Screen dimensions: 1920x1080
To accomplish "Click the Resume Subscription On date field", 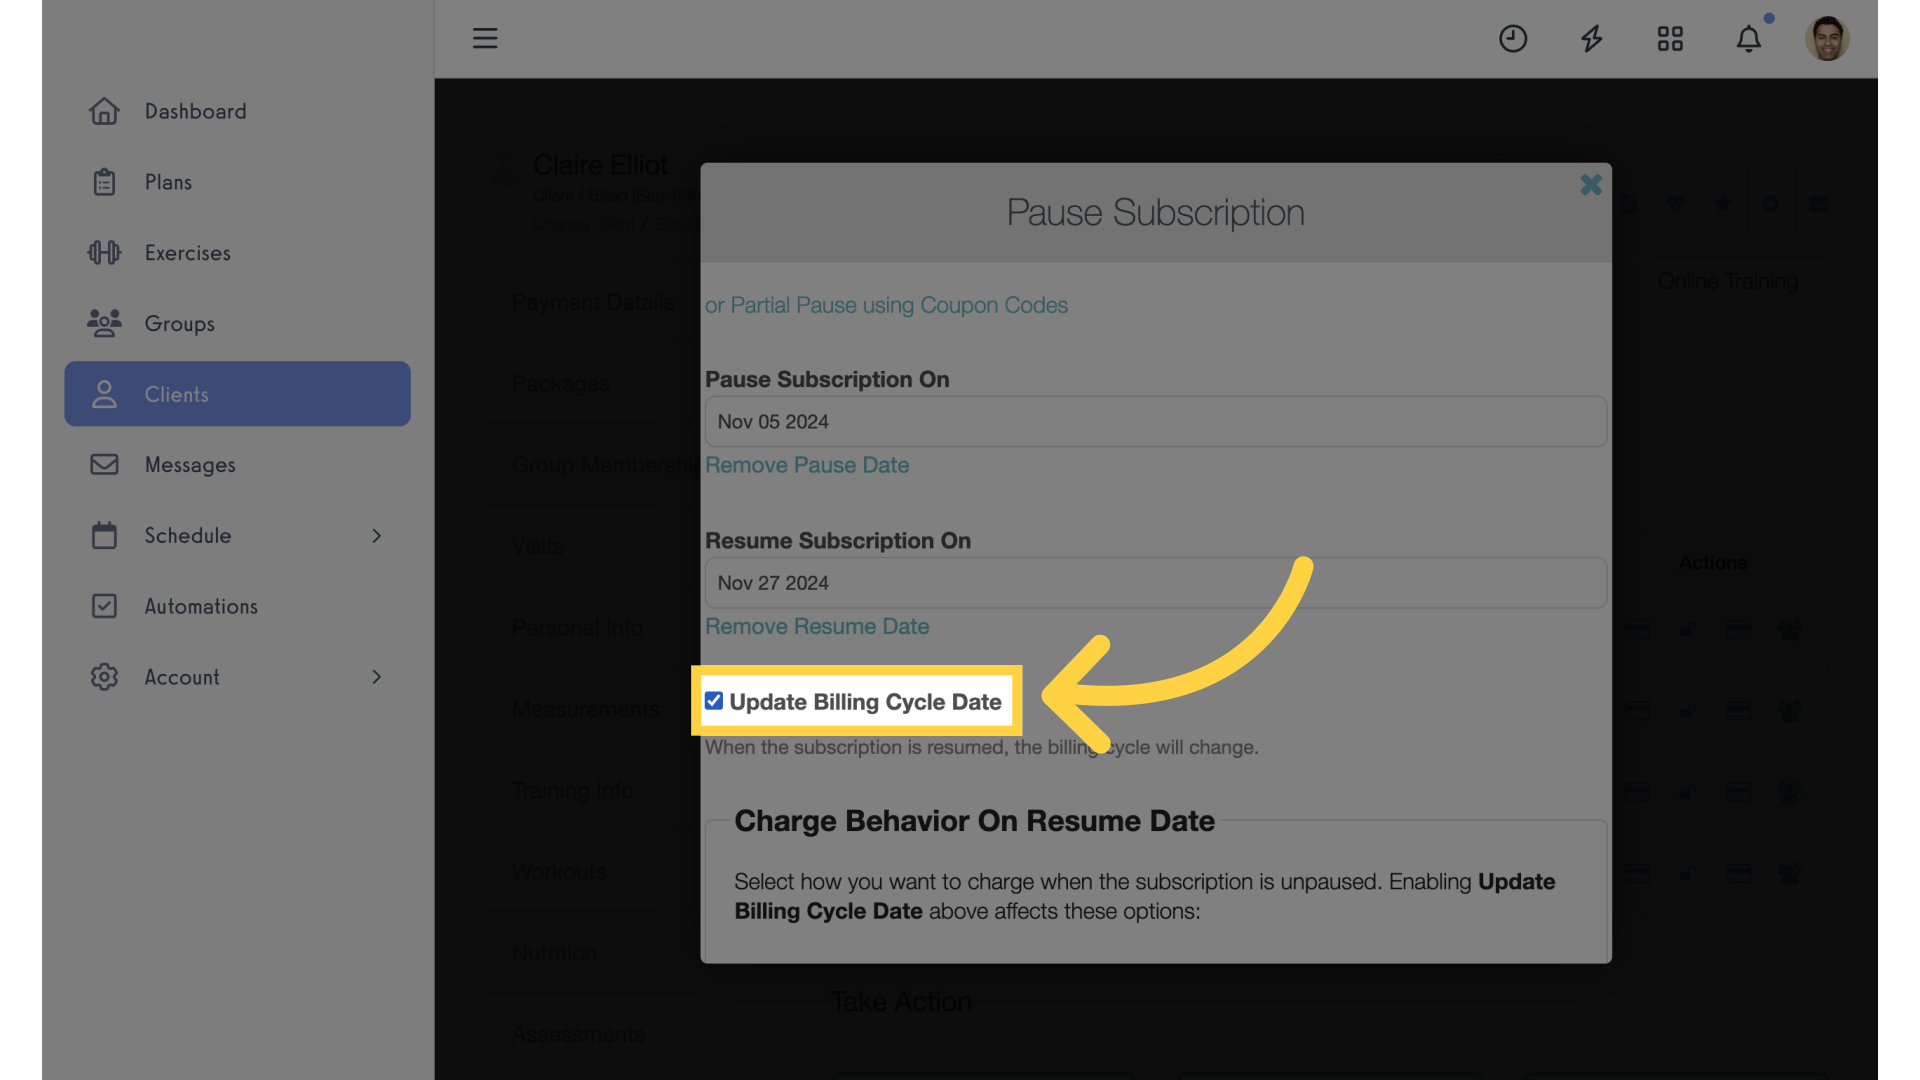I will pos(1156,583).
